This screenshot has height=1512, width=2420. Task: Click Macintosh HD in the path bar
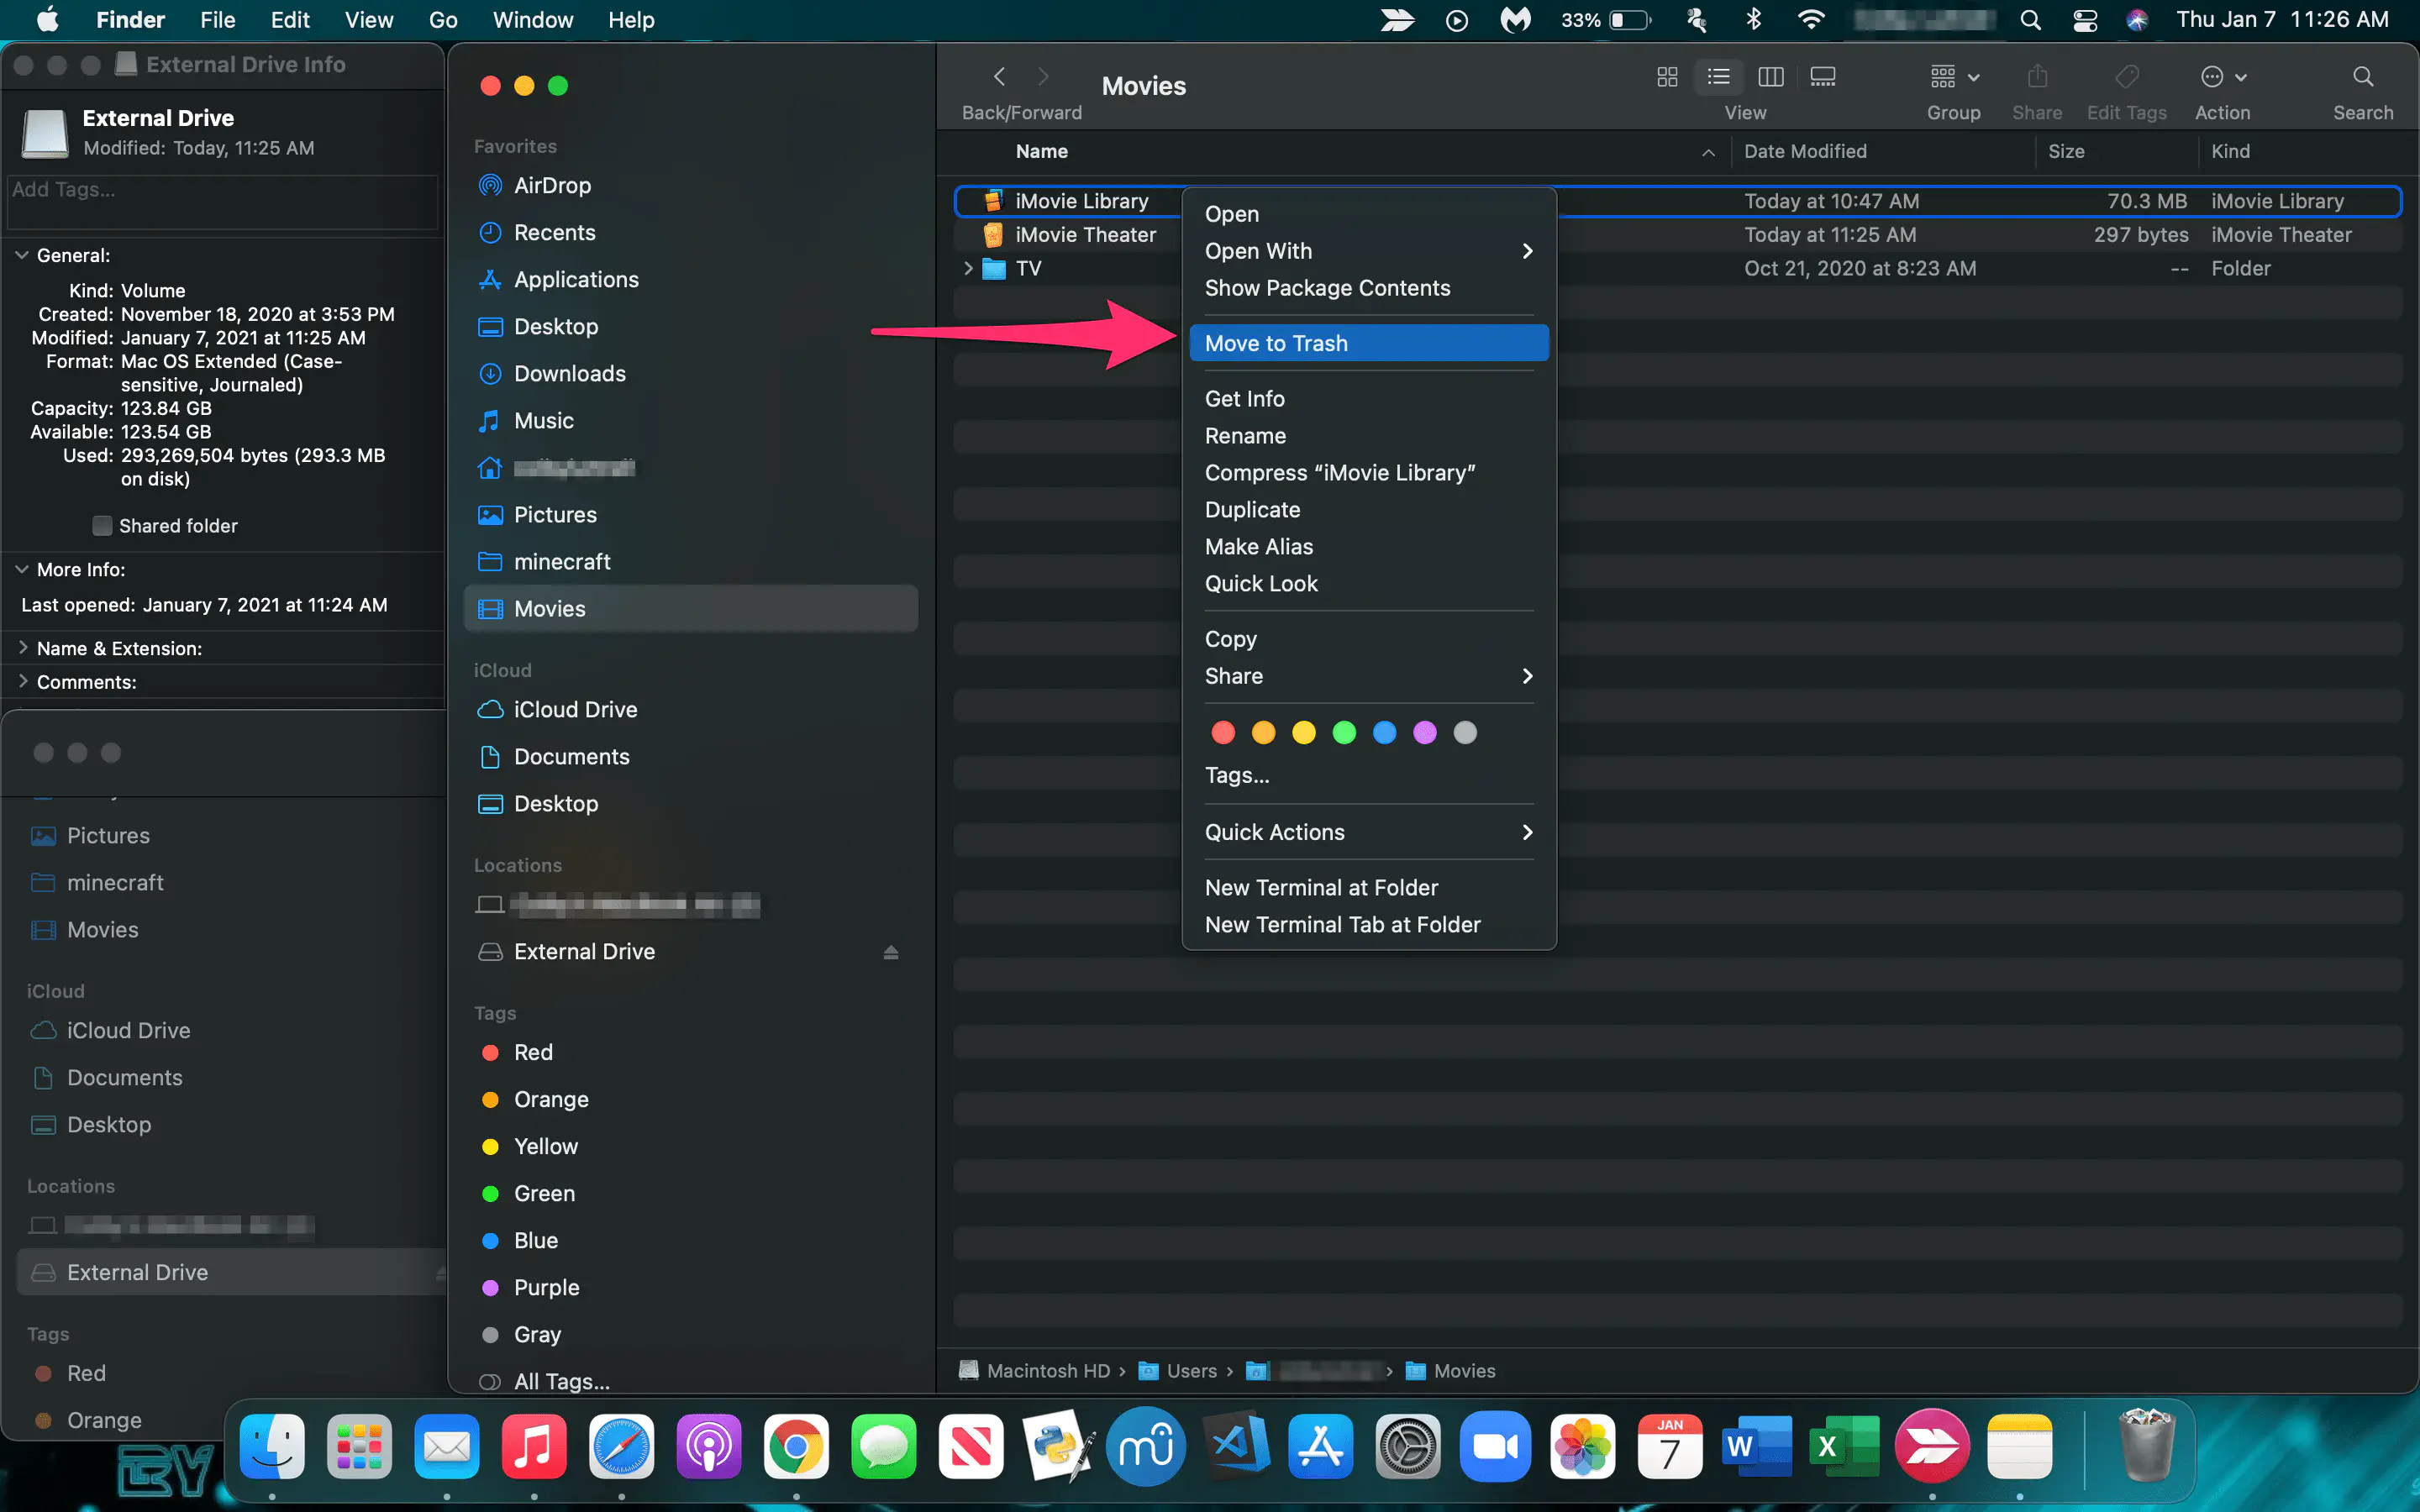[1046, 1371]
